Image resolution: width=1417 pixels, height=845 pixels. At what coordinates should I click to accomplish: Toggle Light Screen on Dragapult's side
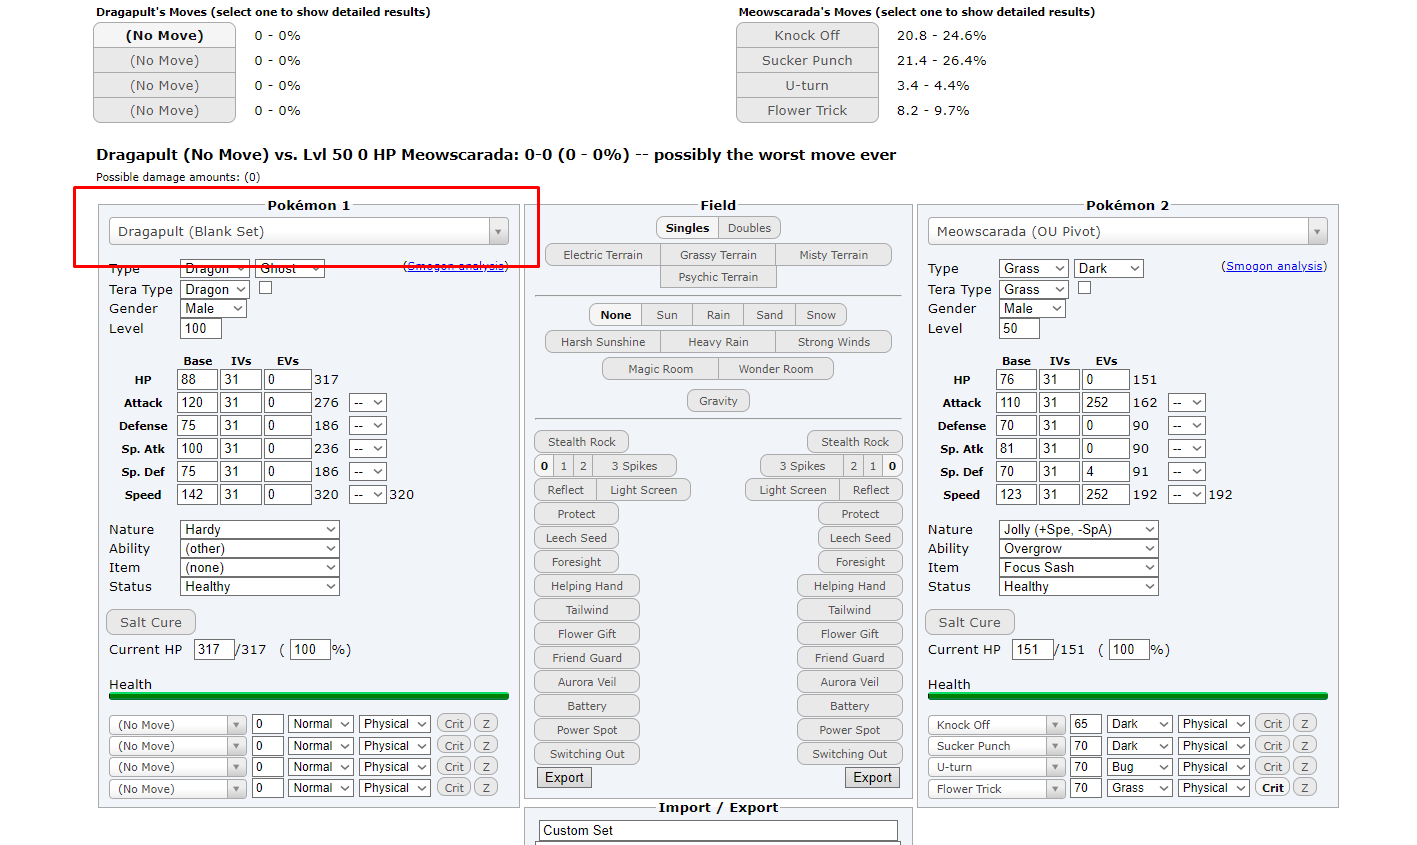click(x=644, y=490)
